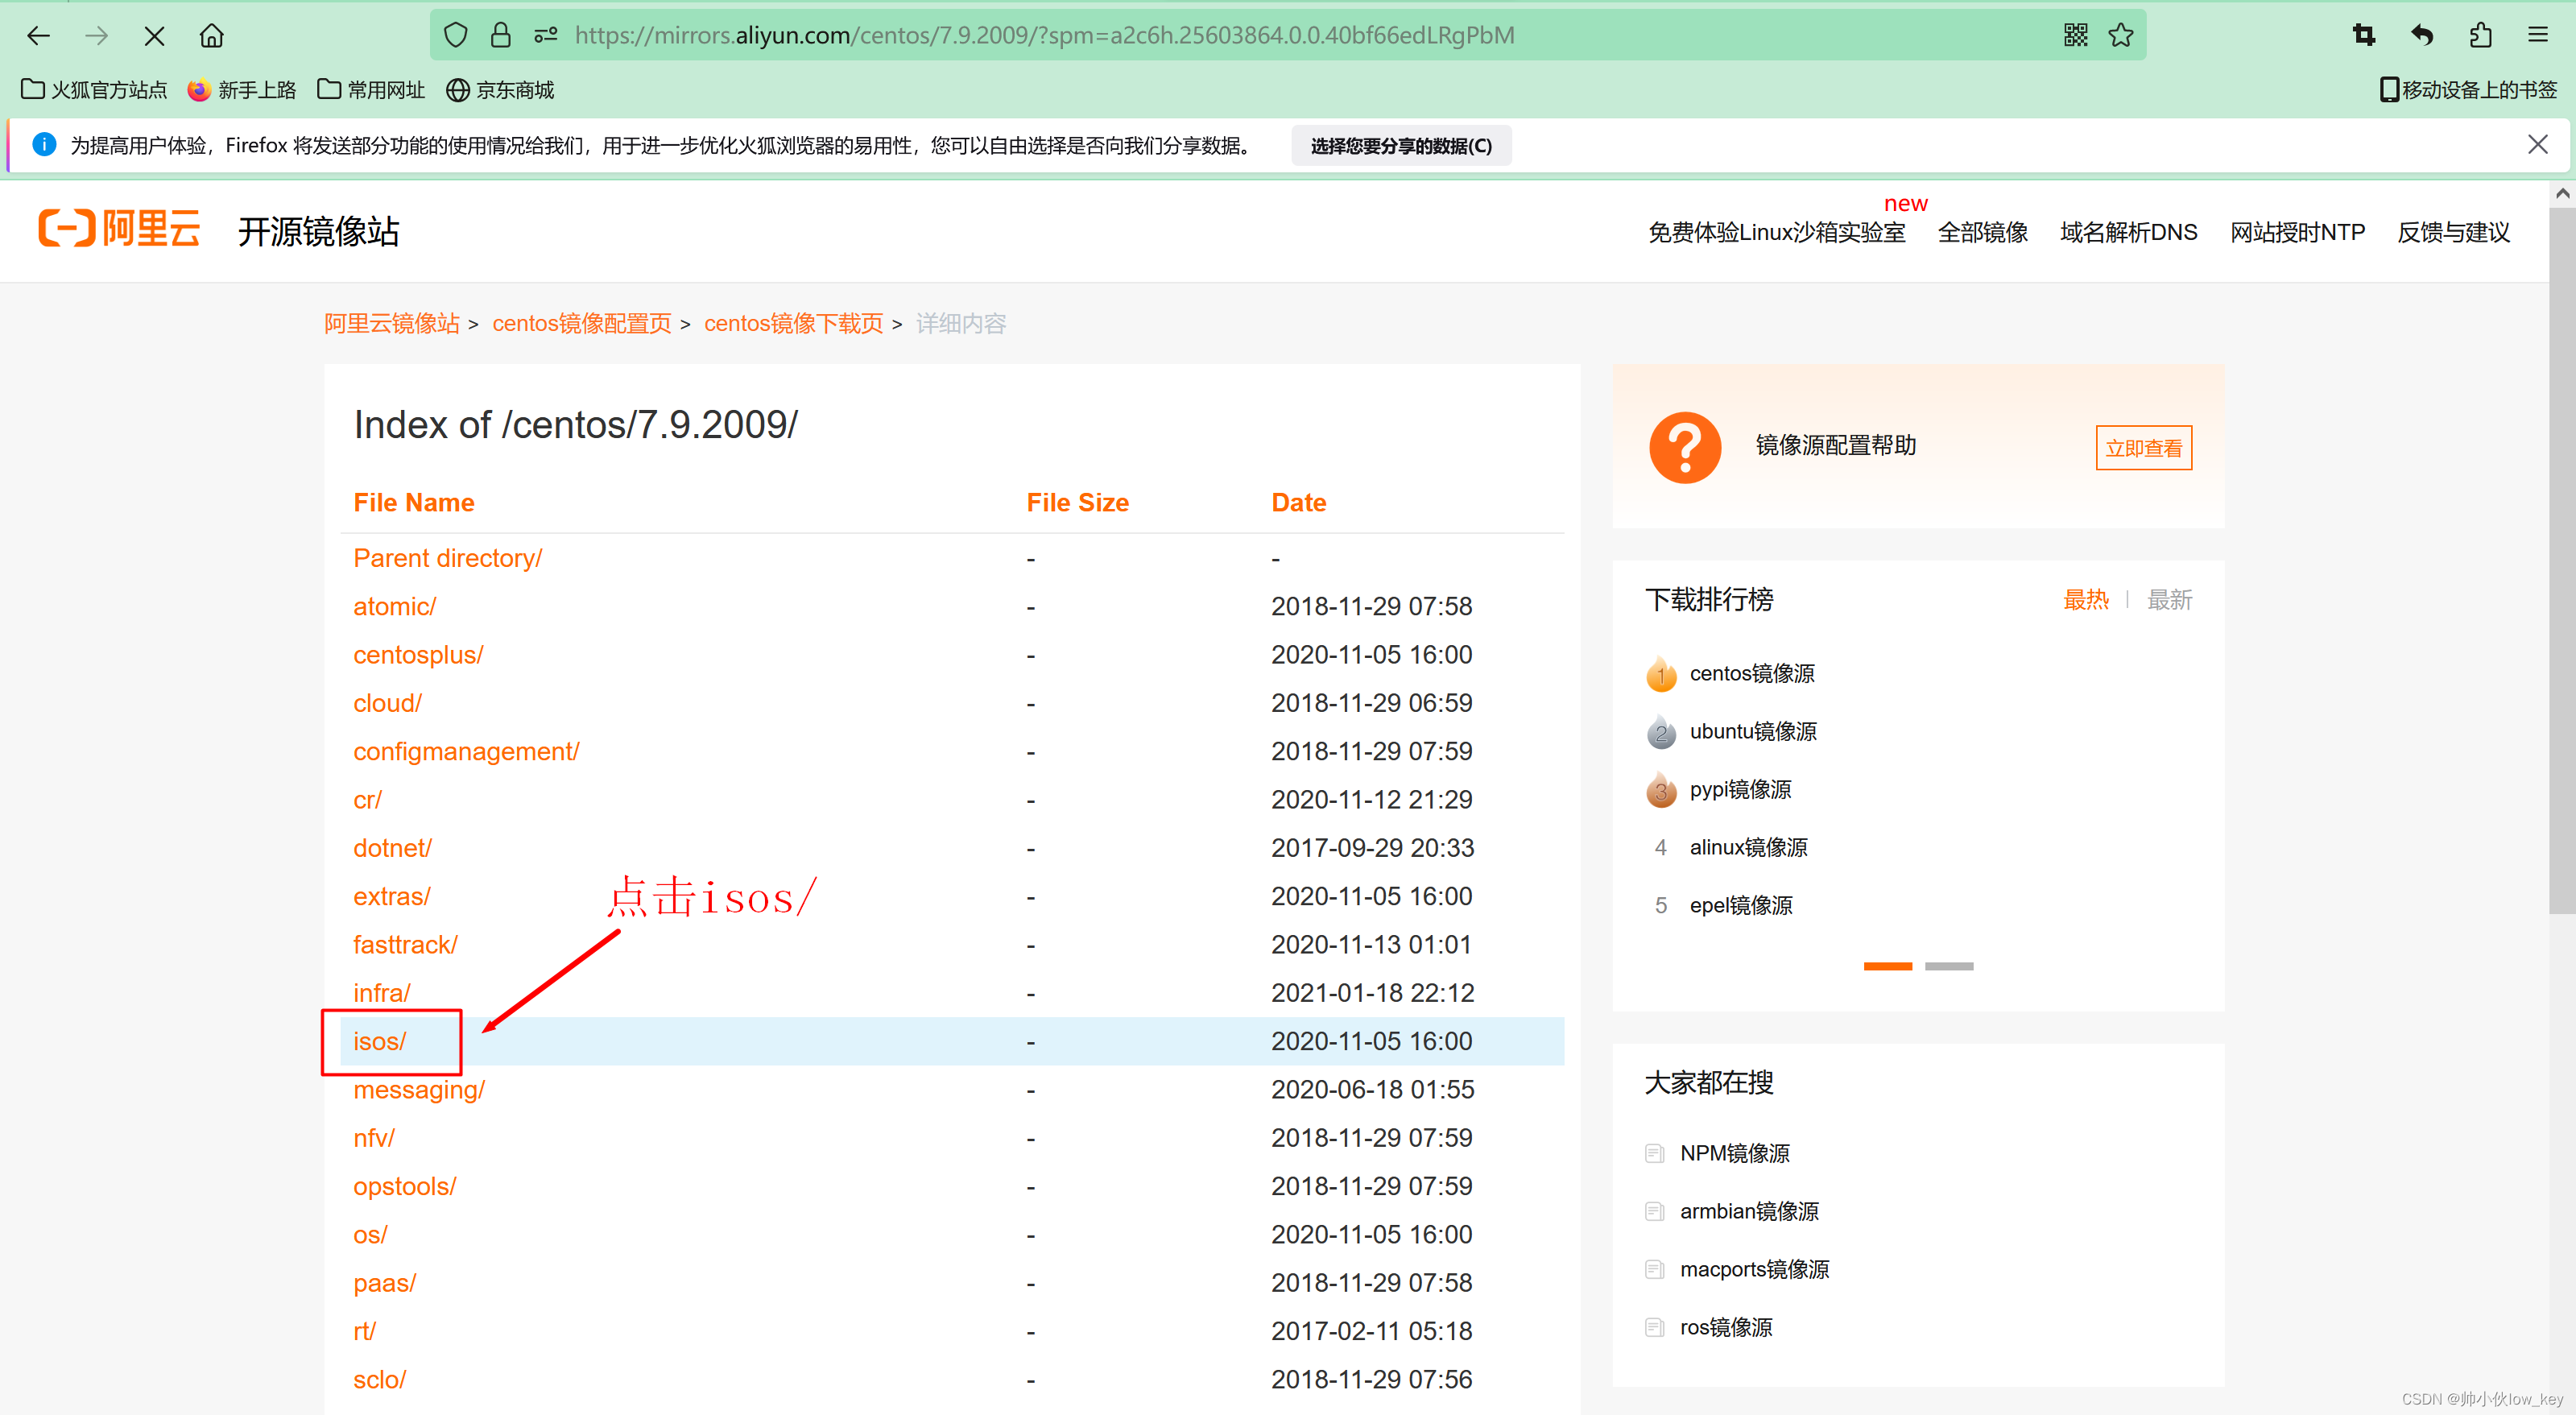Screen dimensions: 2576x1415
Task: Open the isos/ directory
Action: (379, 1041)
